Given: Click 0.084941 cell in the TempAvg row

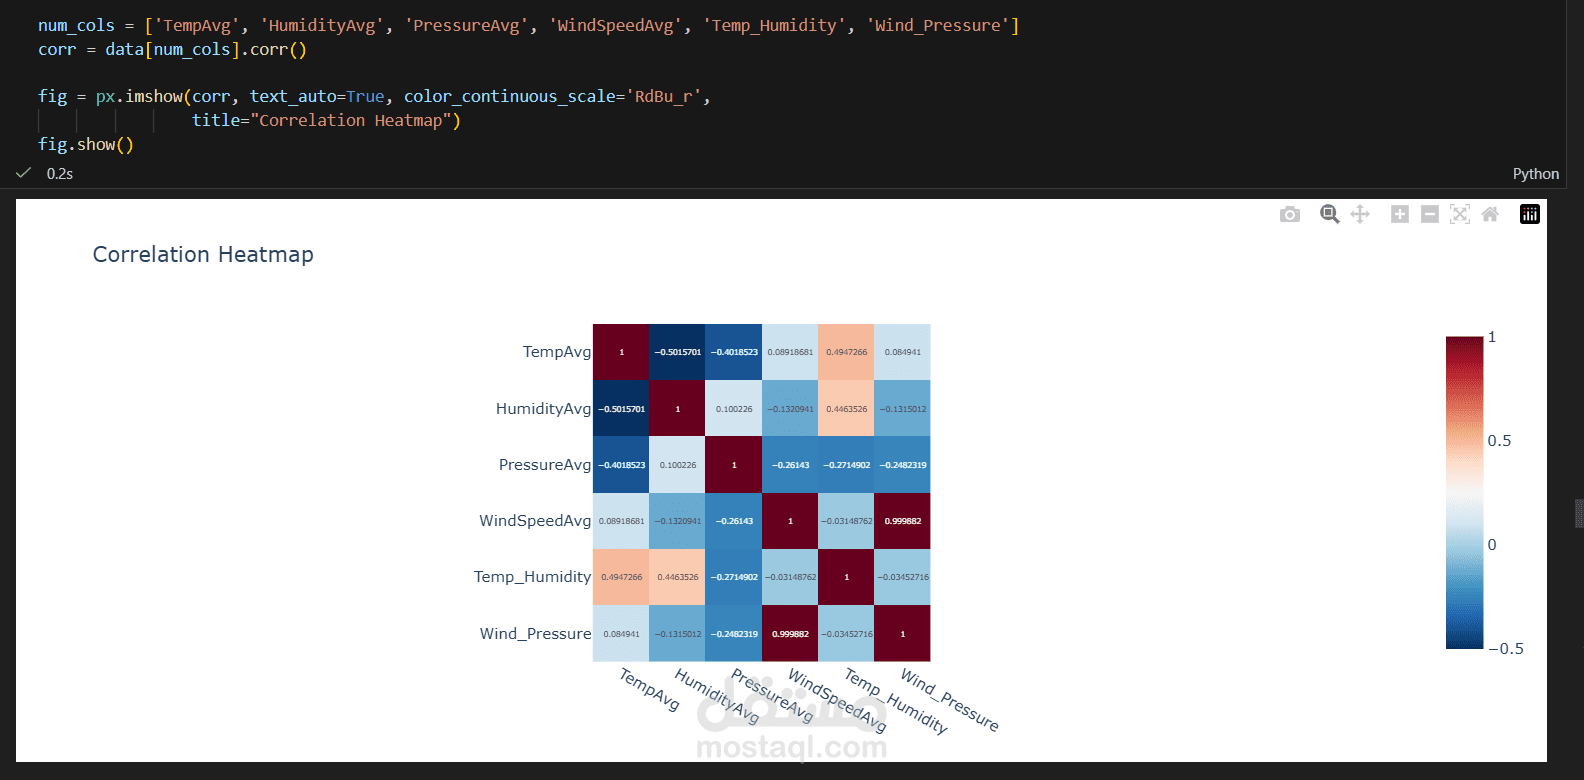Looking at the screenshot, I should pos(902,352).
